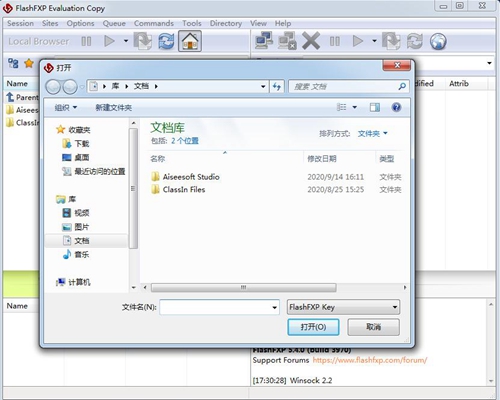The height and width of the screenshot is (400, 500).
Task: Click the remote refresh icon
Action: pos(414,41)
